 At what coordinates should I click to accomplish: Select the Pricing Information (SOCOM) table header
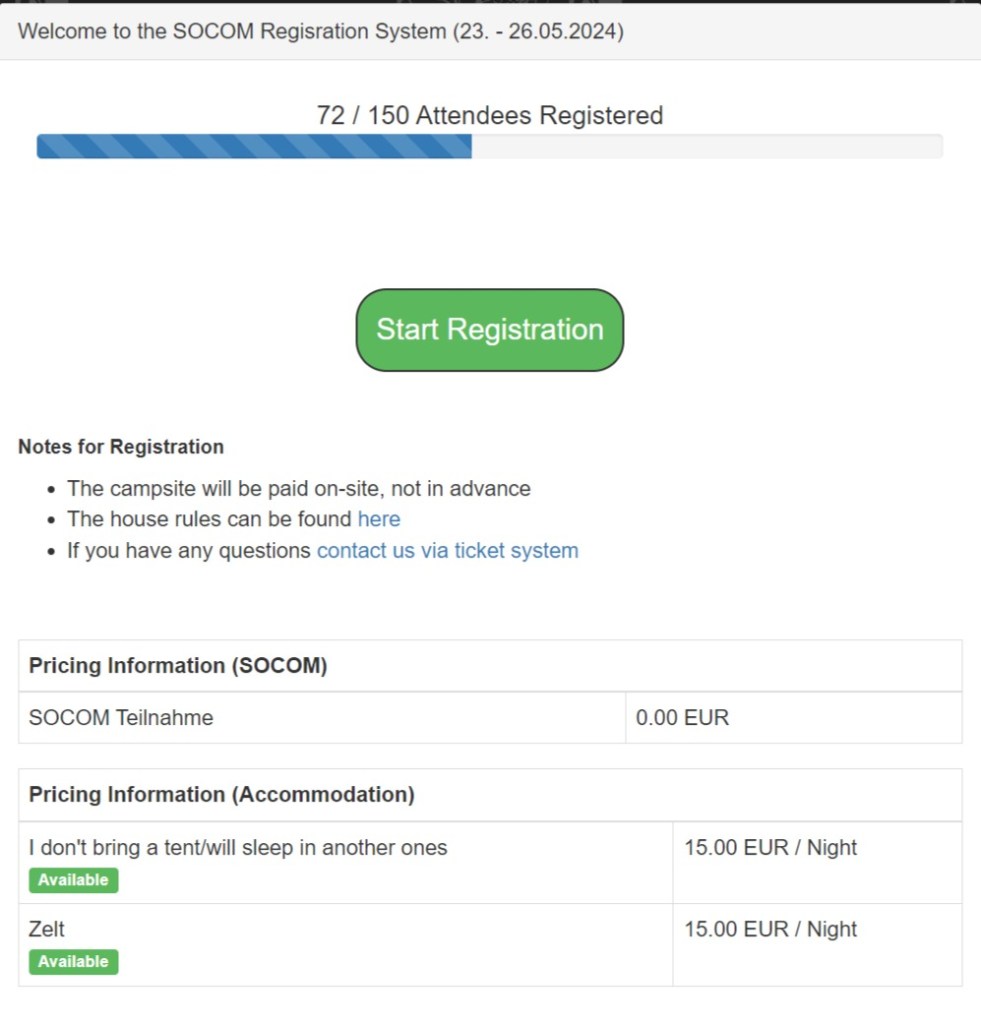point(178,666)
